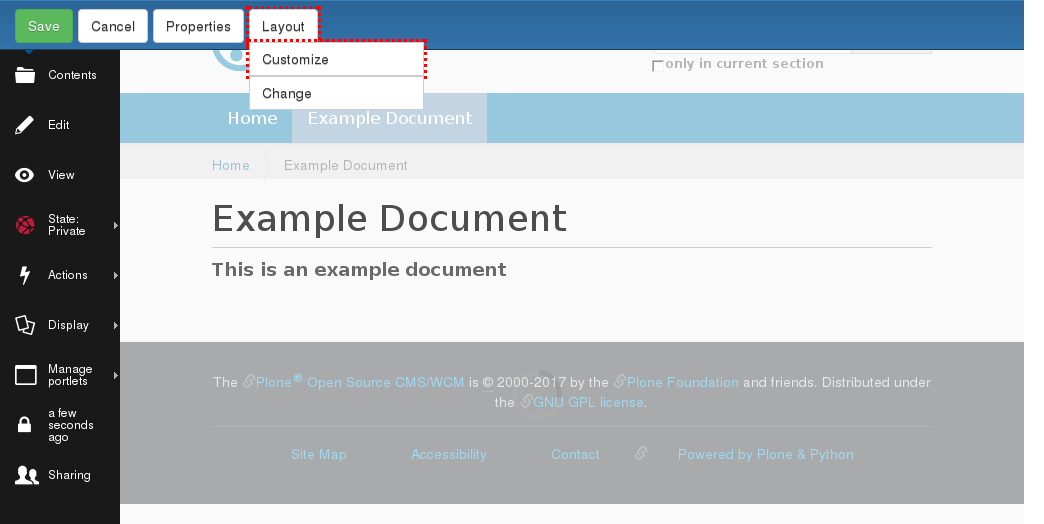Click the Sharing people icon
Image resolution: width=1044 pixels, height=524 pixels.
coord(27,475)
